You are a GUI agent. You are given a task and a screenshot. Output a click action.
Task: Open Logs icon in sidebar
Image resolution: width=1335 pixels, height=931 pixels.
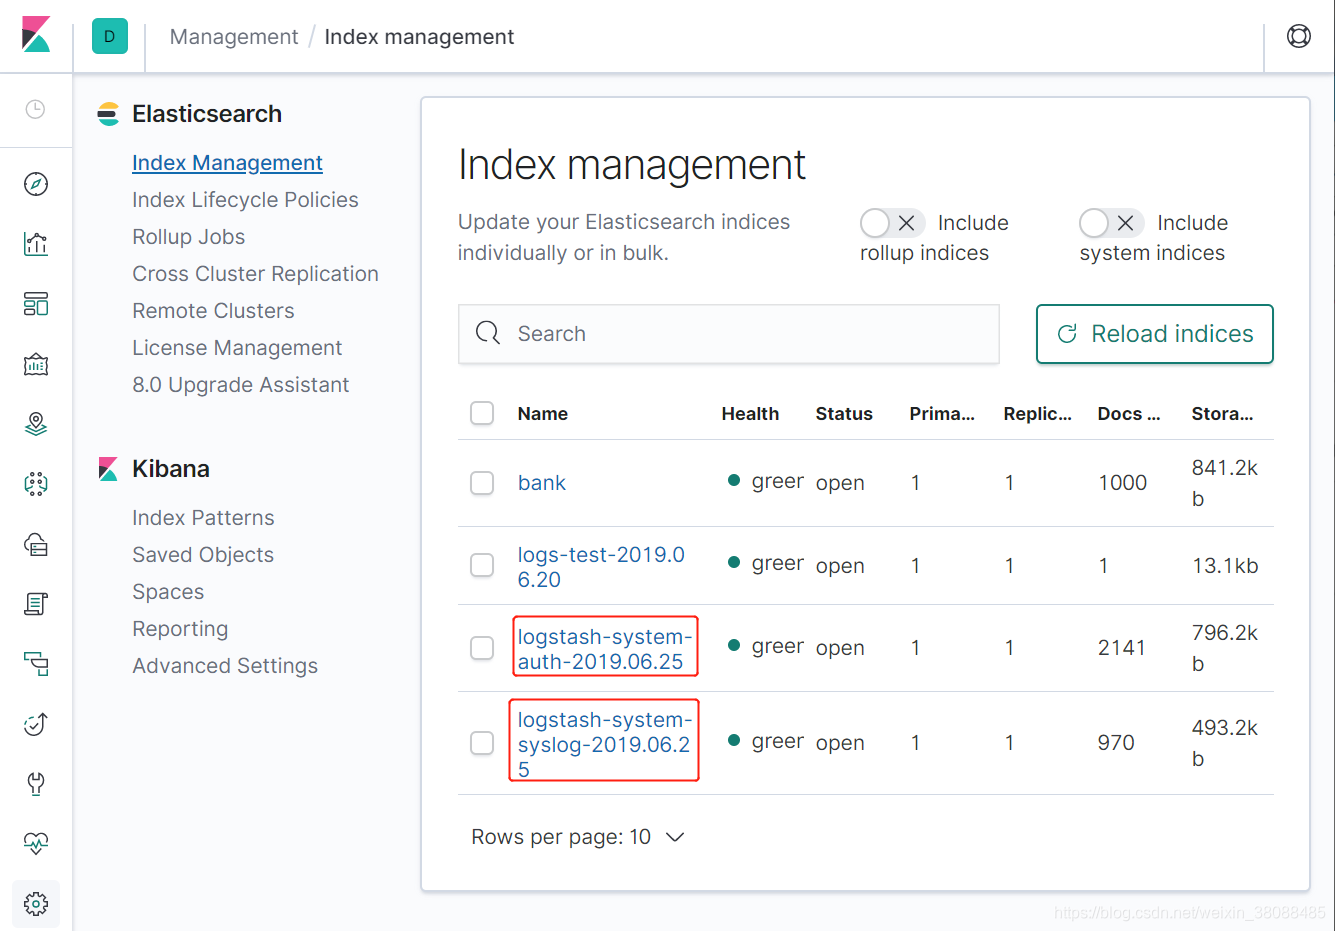pos(36,604)
